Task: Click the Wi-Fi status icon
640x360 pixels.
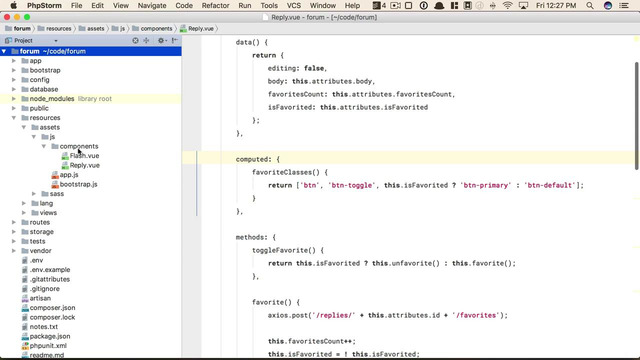Action: 507,5
